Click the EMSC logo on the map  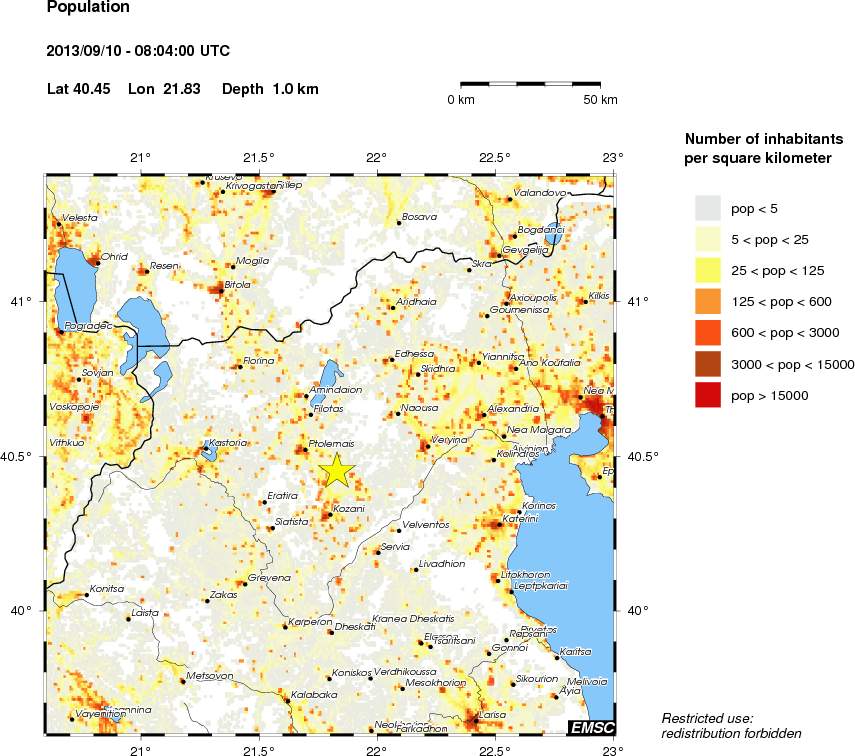592,727
